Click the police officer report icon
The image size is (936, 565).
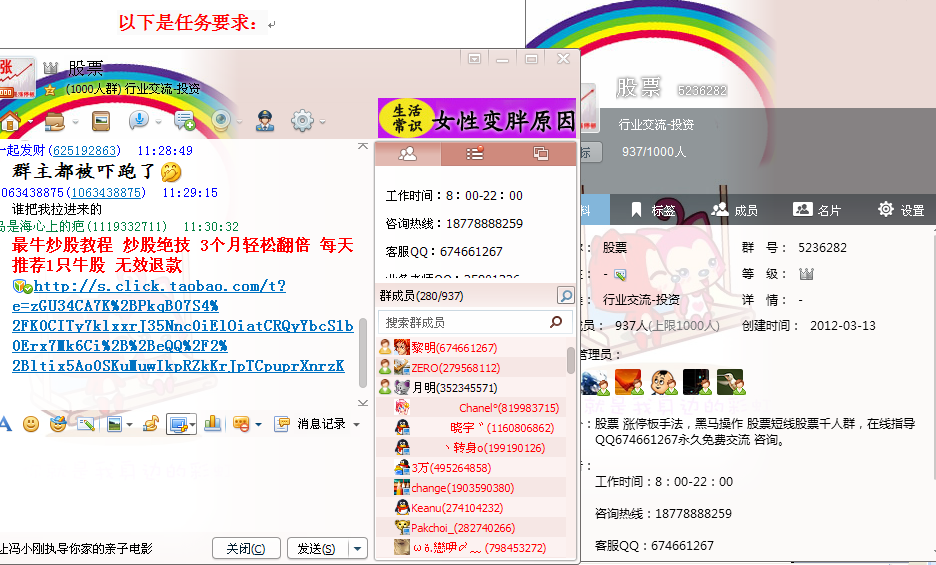(265, 122)
